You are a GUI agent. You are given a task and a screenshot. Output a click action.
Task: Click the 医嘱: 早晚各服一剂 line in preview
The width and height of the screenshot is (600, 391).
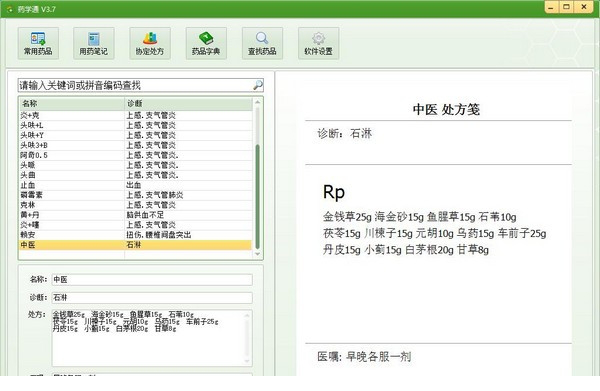click(x=364, y=357)
